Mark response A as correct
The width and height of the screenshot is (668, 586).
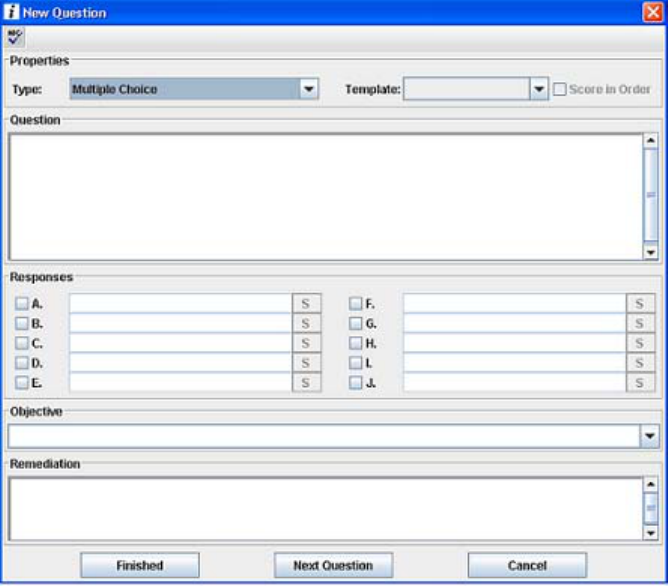(x=22, y=304)
